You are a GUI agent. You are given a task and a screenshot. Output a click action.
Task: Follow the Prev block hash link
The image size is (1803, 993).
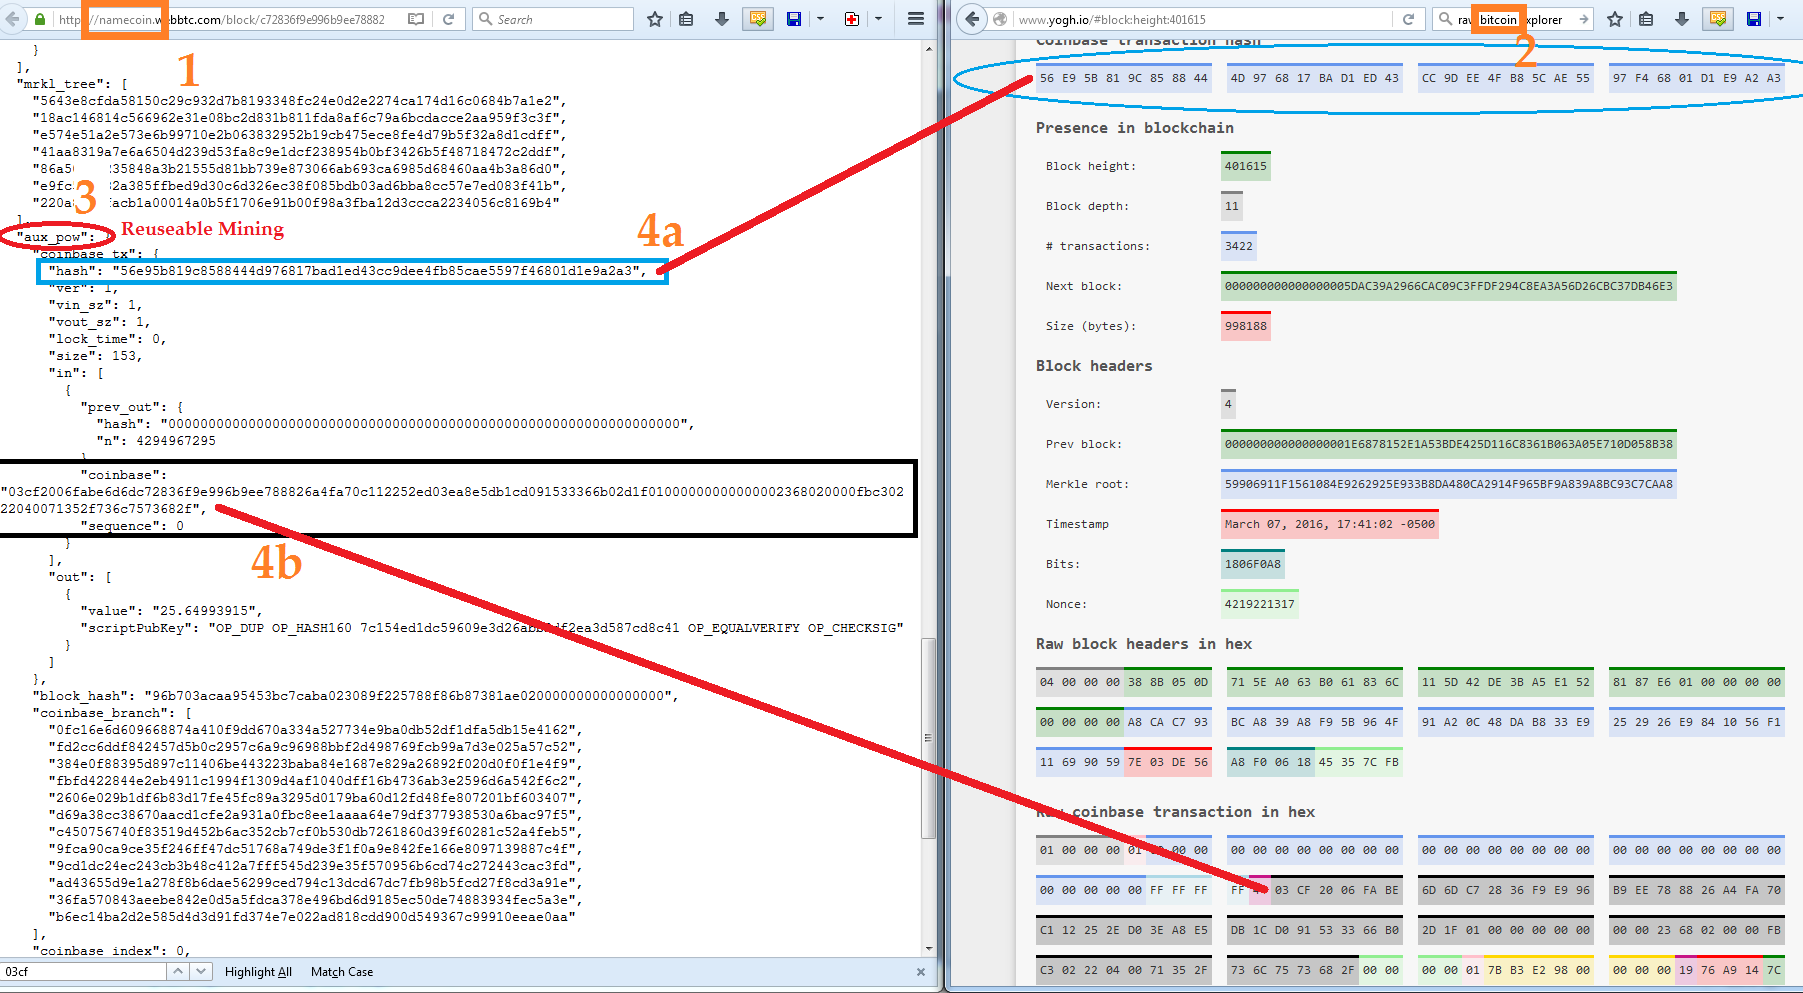click(x=1448, y=444)
